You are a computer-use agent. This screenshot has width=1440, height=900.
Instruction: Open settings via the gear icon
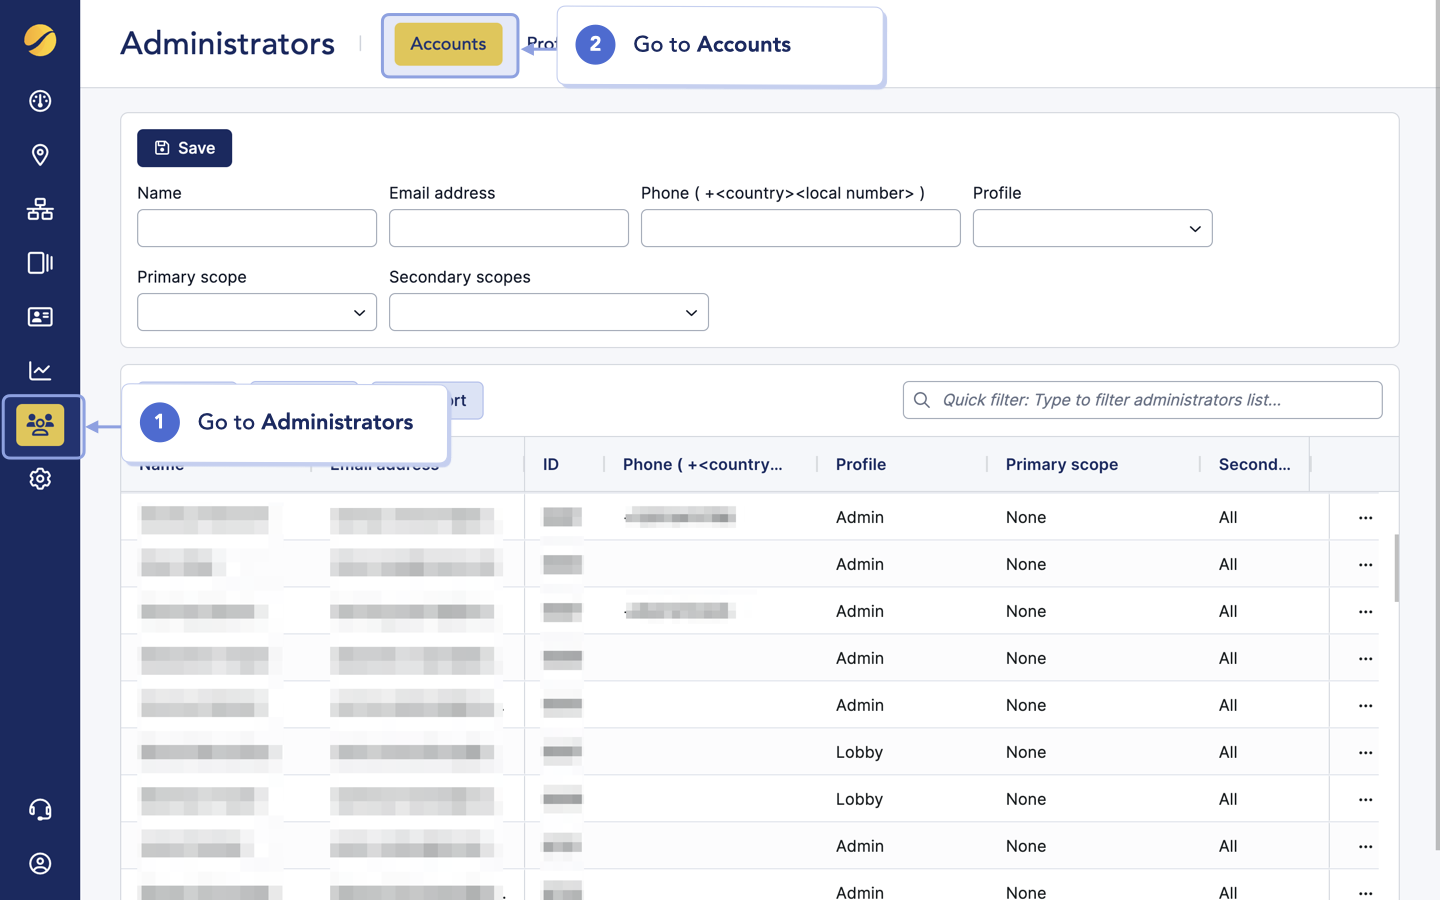click(40, 479)
